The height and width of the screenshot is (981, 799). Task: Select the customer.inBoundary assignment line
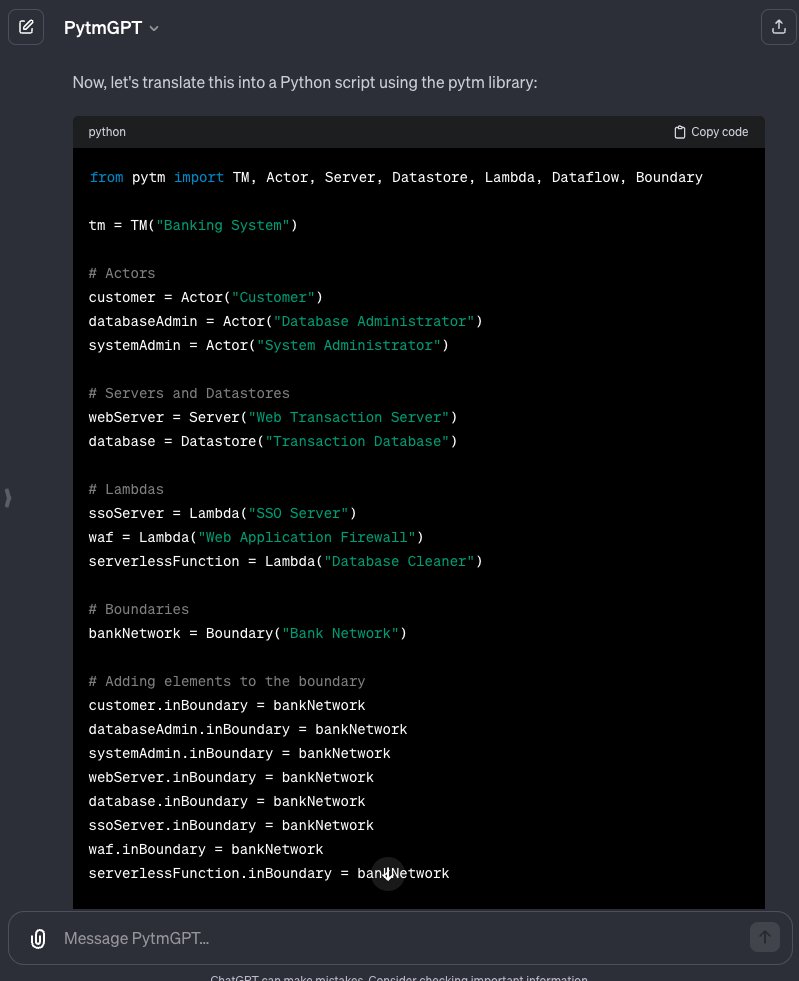(x=226, y=706)
